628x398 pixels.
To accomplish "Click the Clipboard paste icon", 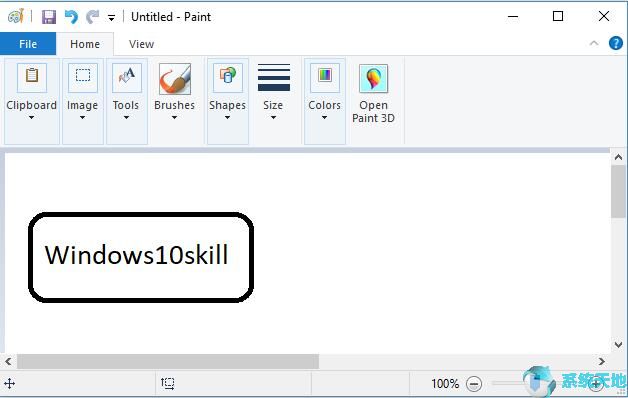I will tap(32, 77).
